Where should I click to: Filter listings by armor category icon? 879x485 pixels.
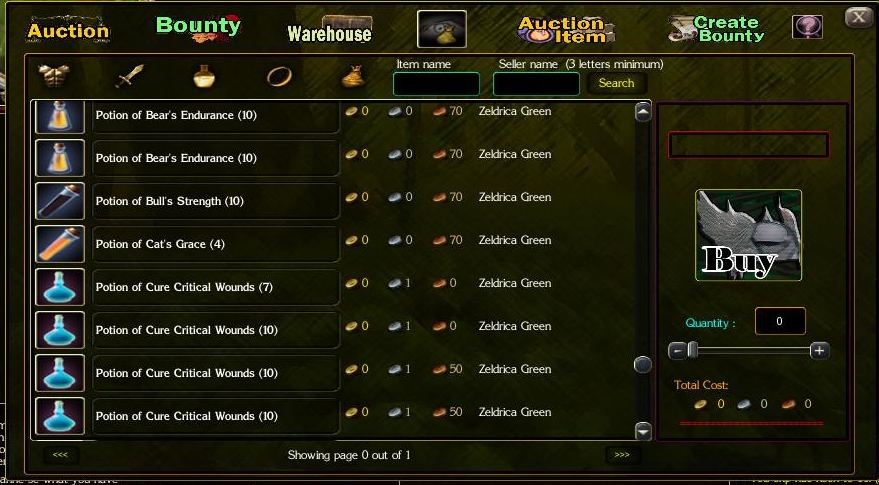(54, 76)
